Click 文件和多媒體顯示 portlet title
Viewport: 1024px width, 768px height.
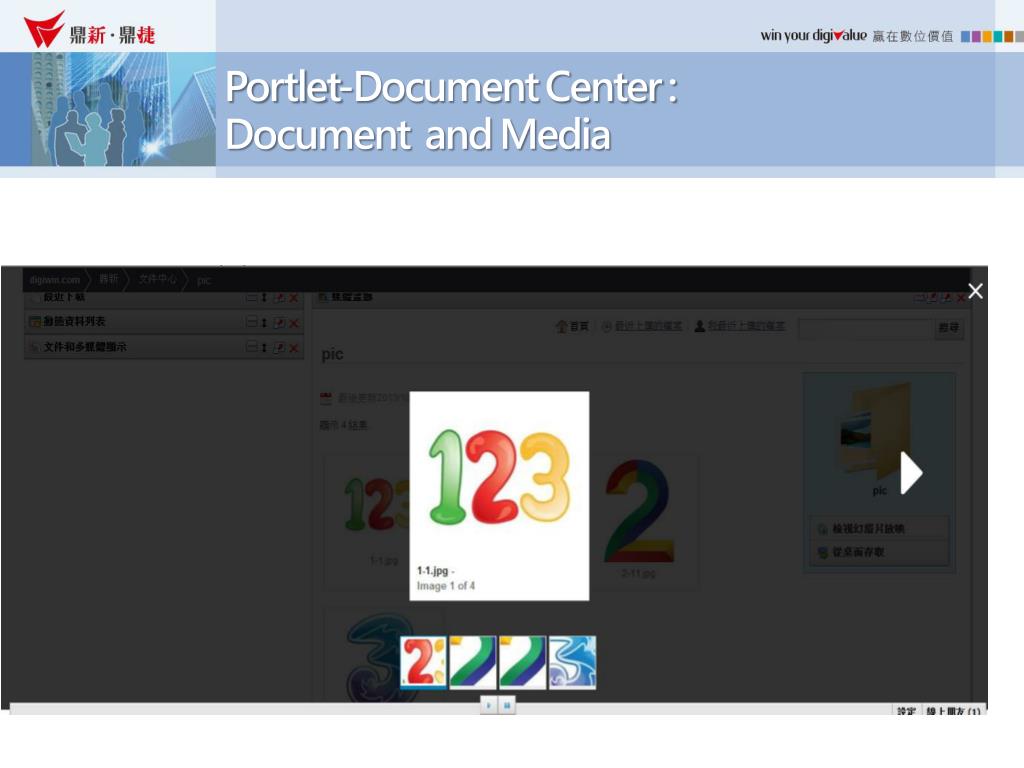[85, 347]
